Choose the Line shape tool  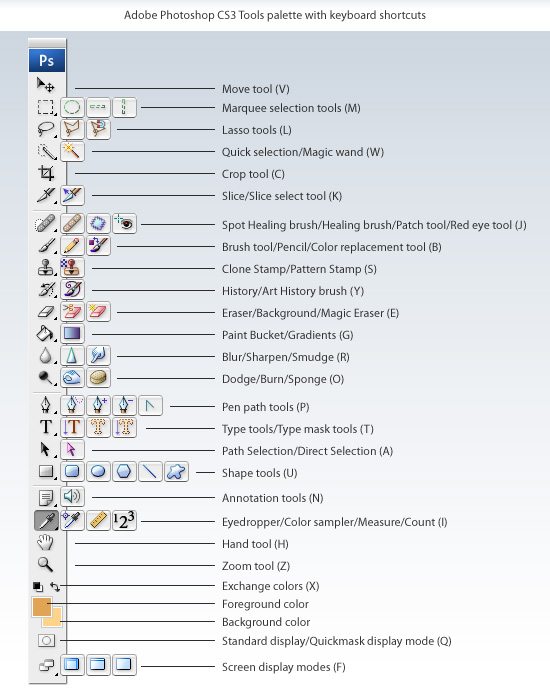coord(150,471)
